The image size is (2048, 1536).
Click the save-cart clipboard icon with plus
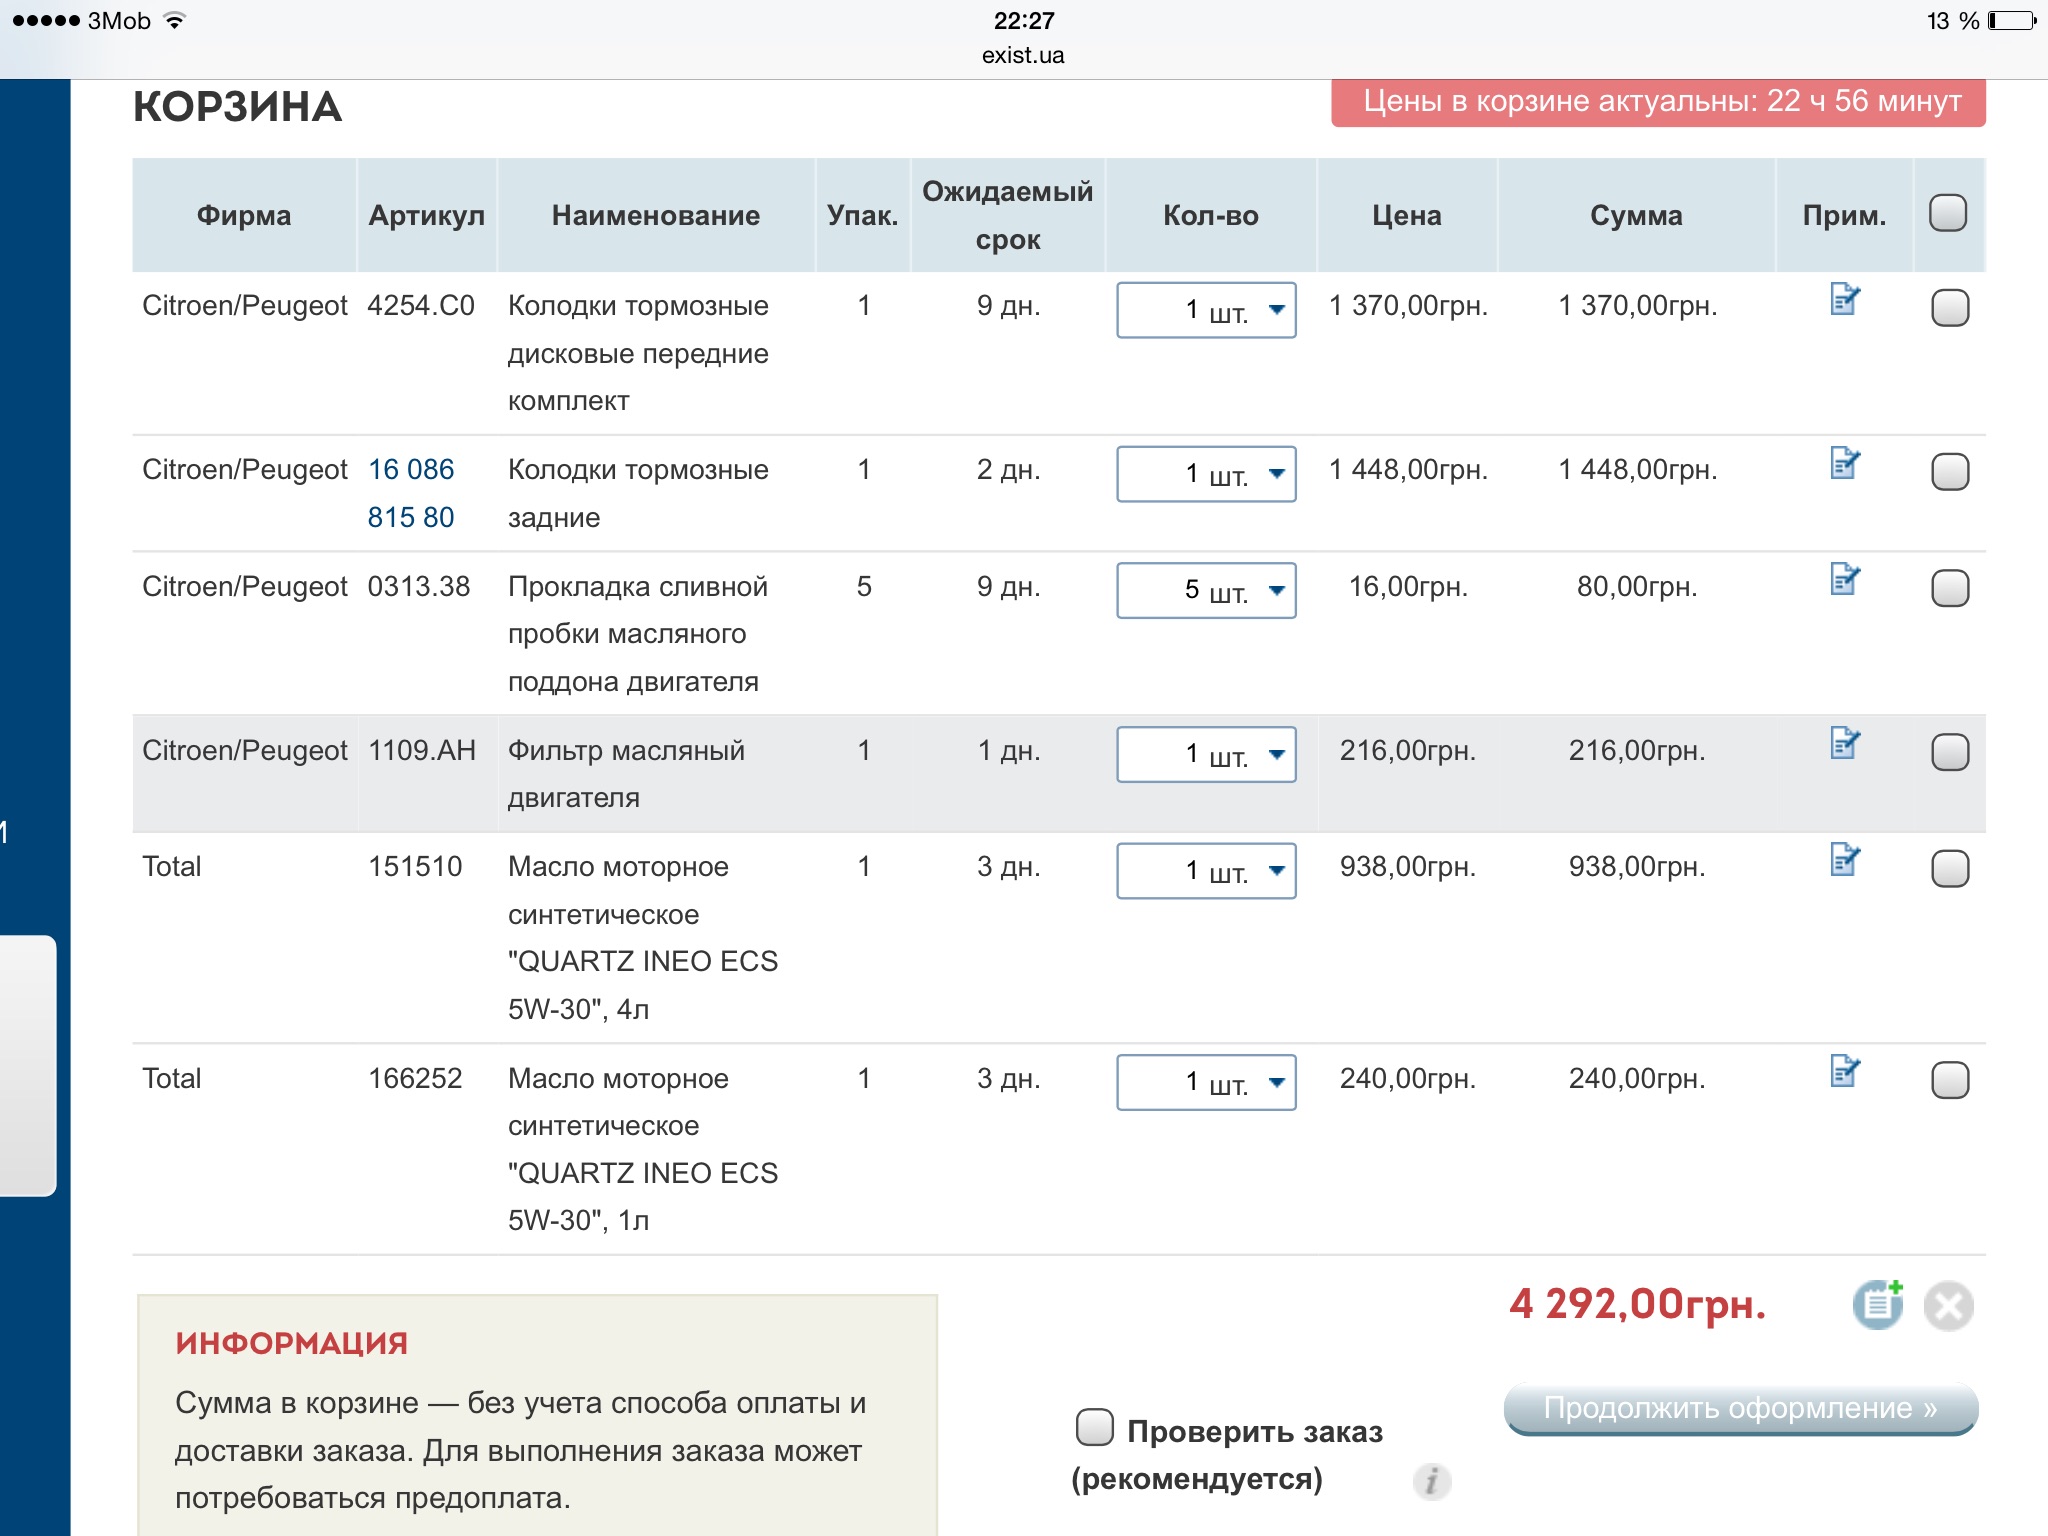tap(1877, 1305)
